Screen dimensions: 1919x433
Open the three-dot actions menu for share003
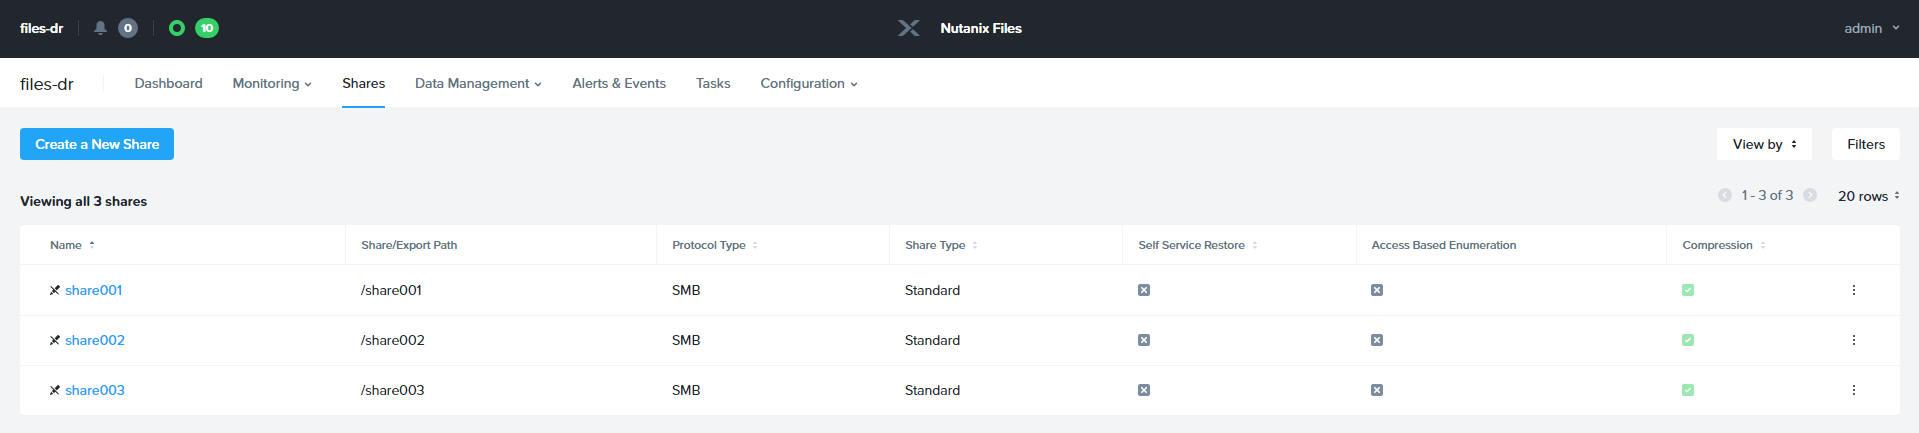click(x=1853, y=390)
